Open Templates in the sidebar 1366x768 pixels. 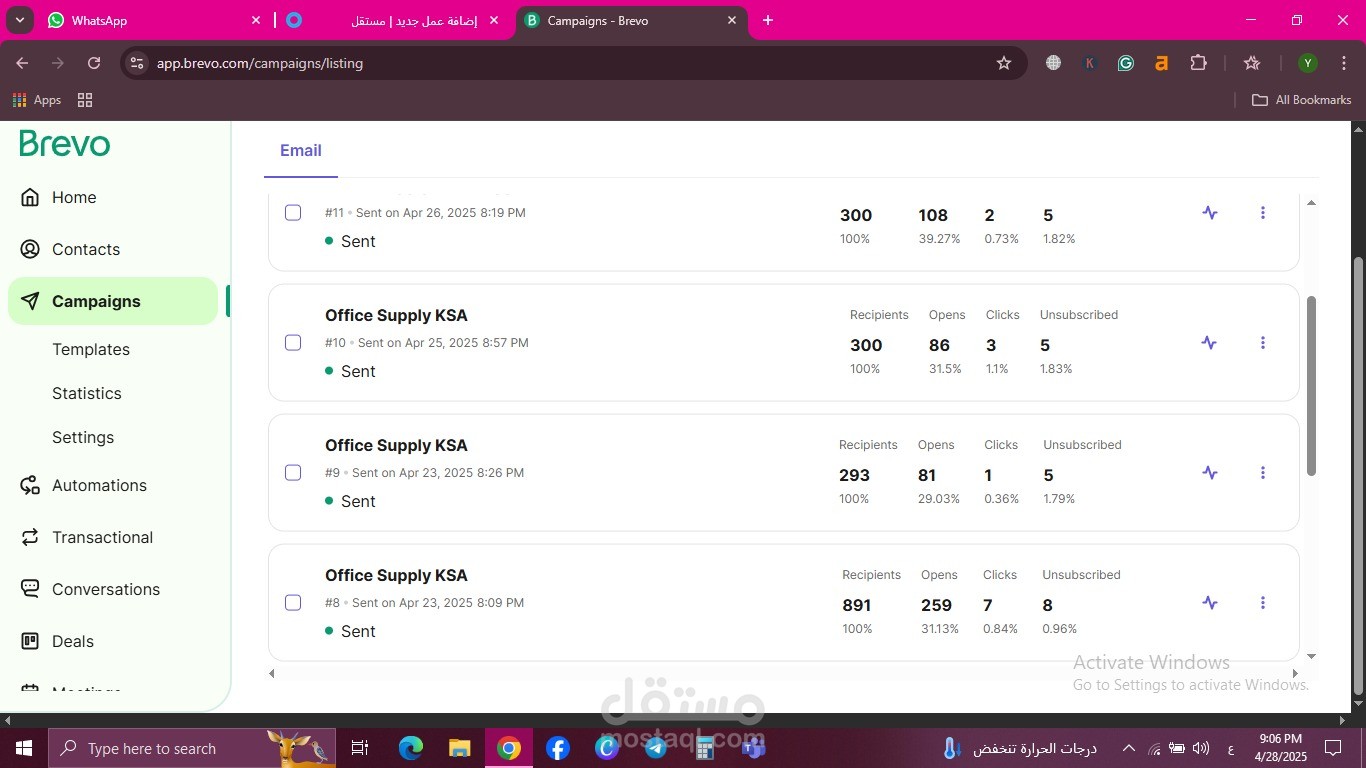pos(91,349)
